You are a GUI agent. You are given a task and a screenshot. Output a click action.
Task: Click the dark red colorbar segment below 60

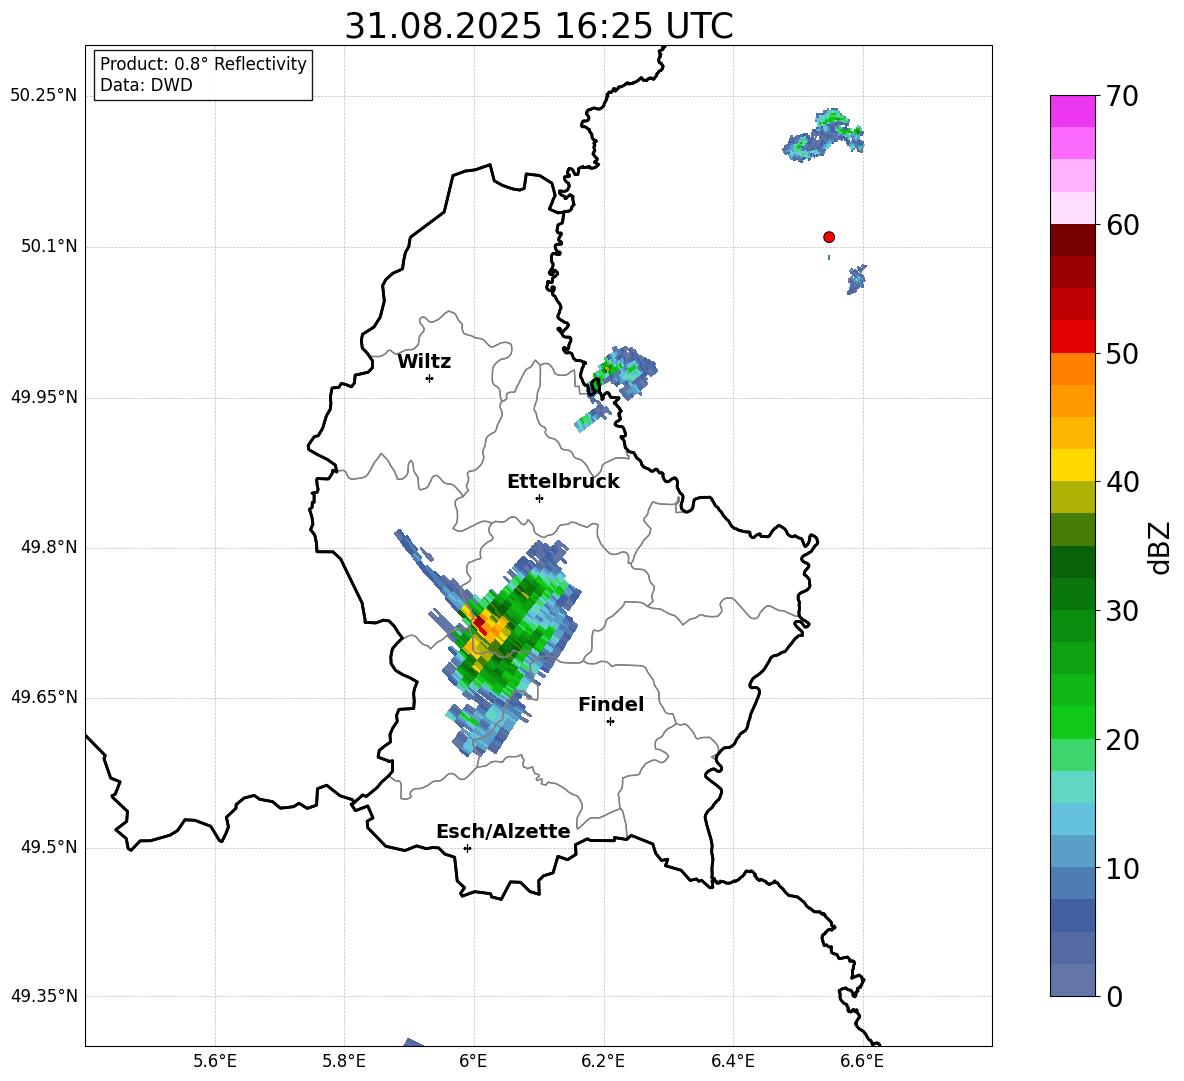point(1073,240)
